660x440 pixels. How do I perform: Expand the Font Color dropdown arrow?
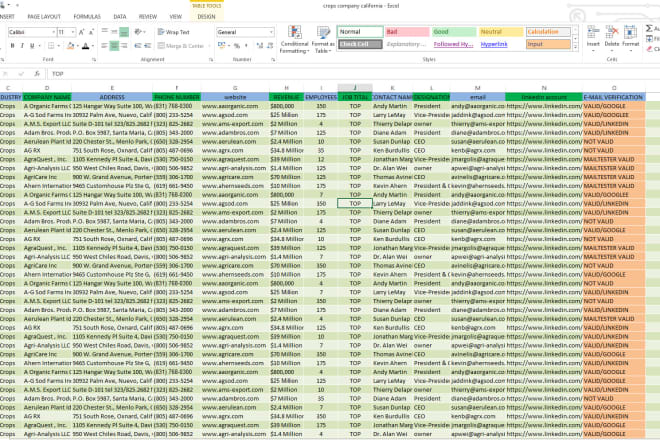pyautogui.click(x=93, y=45)
